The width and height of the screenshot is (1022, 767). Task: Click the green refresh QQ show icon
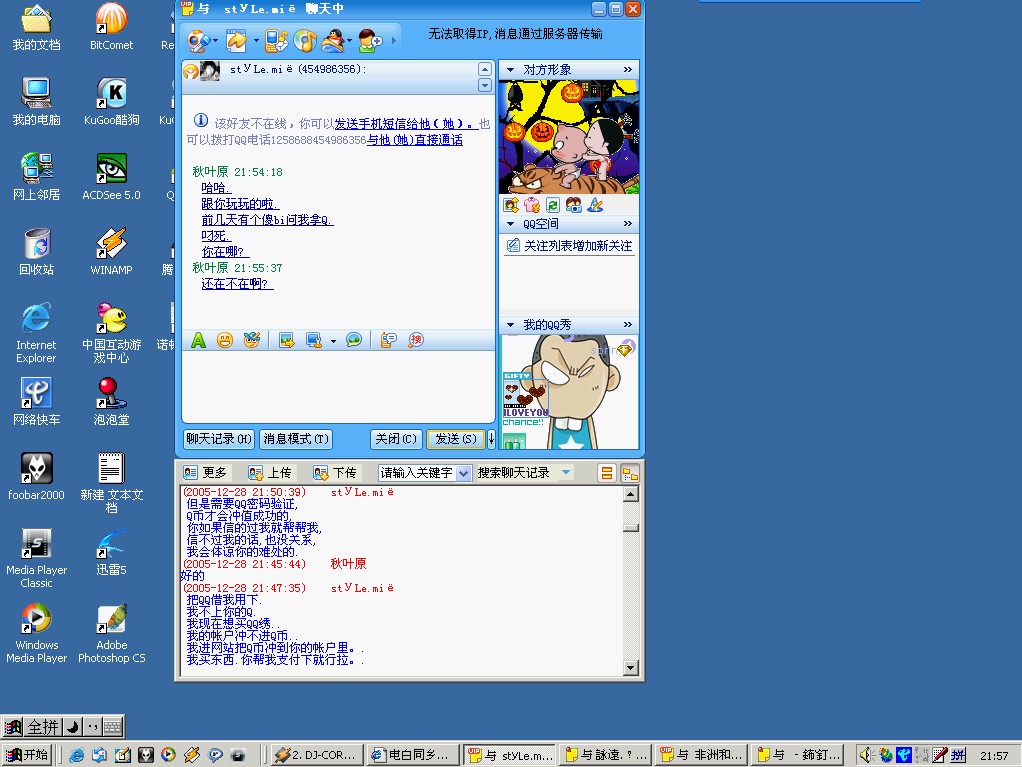pyautogui.click(x=552, y=205)
